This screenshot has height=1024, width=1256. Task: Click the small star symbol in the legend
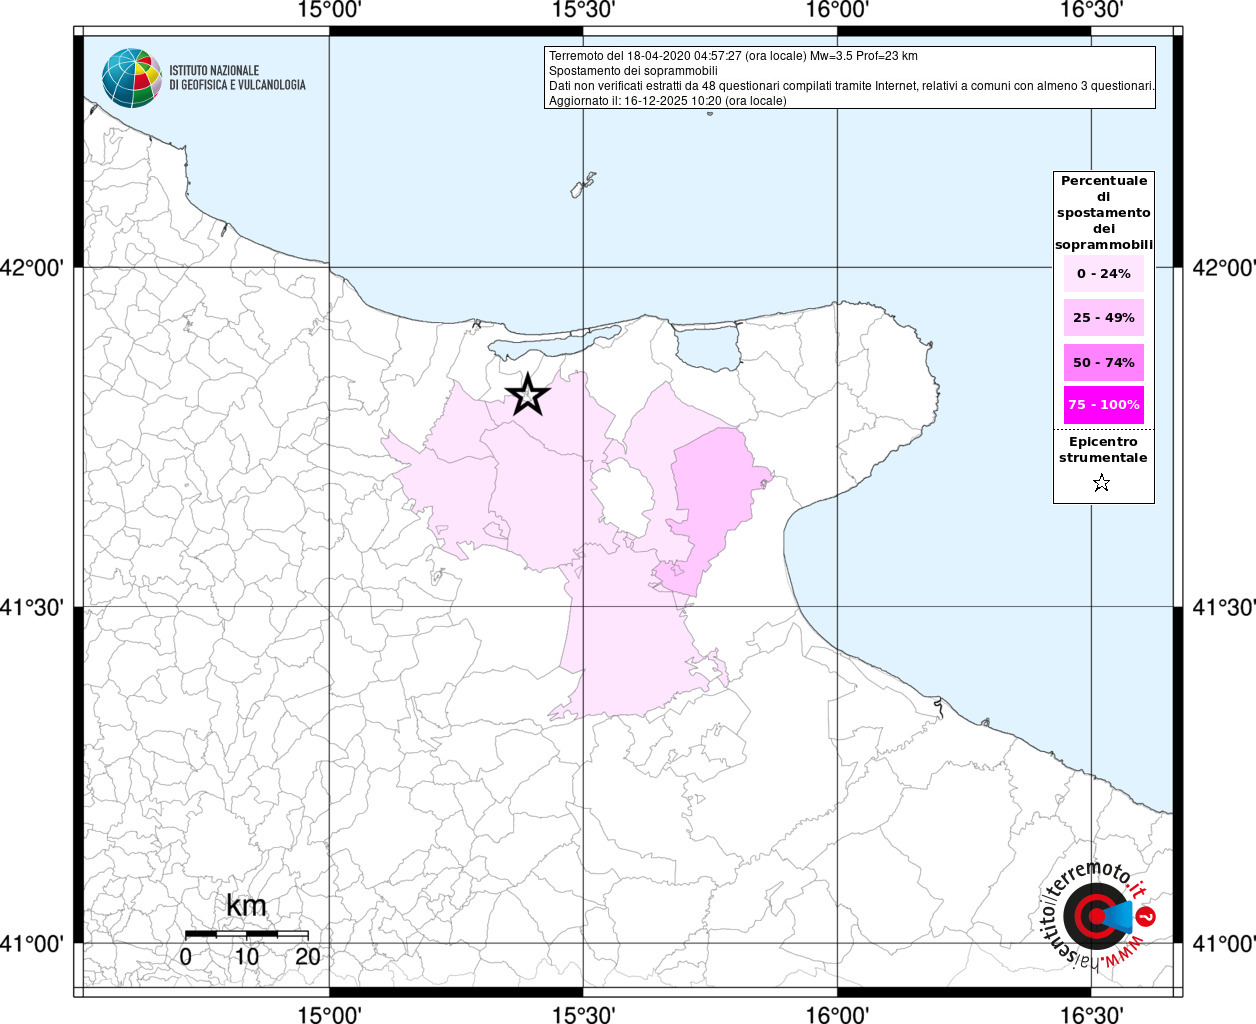[x=1101, y=484]
